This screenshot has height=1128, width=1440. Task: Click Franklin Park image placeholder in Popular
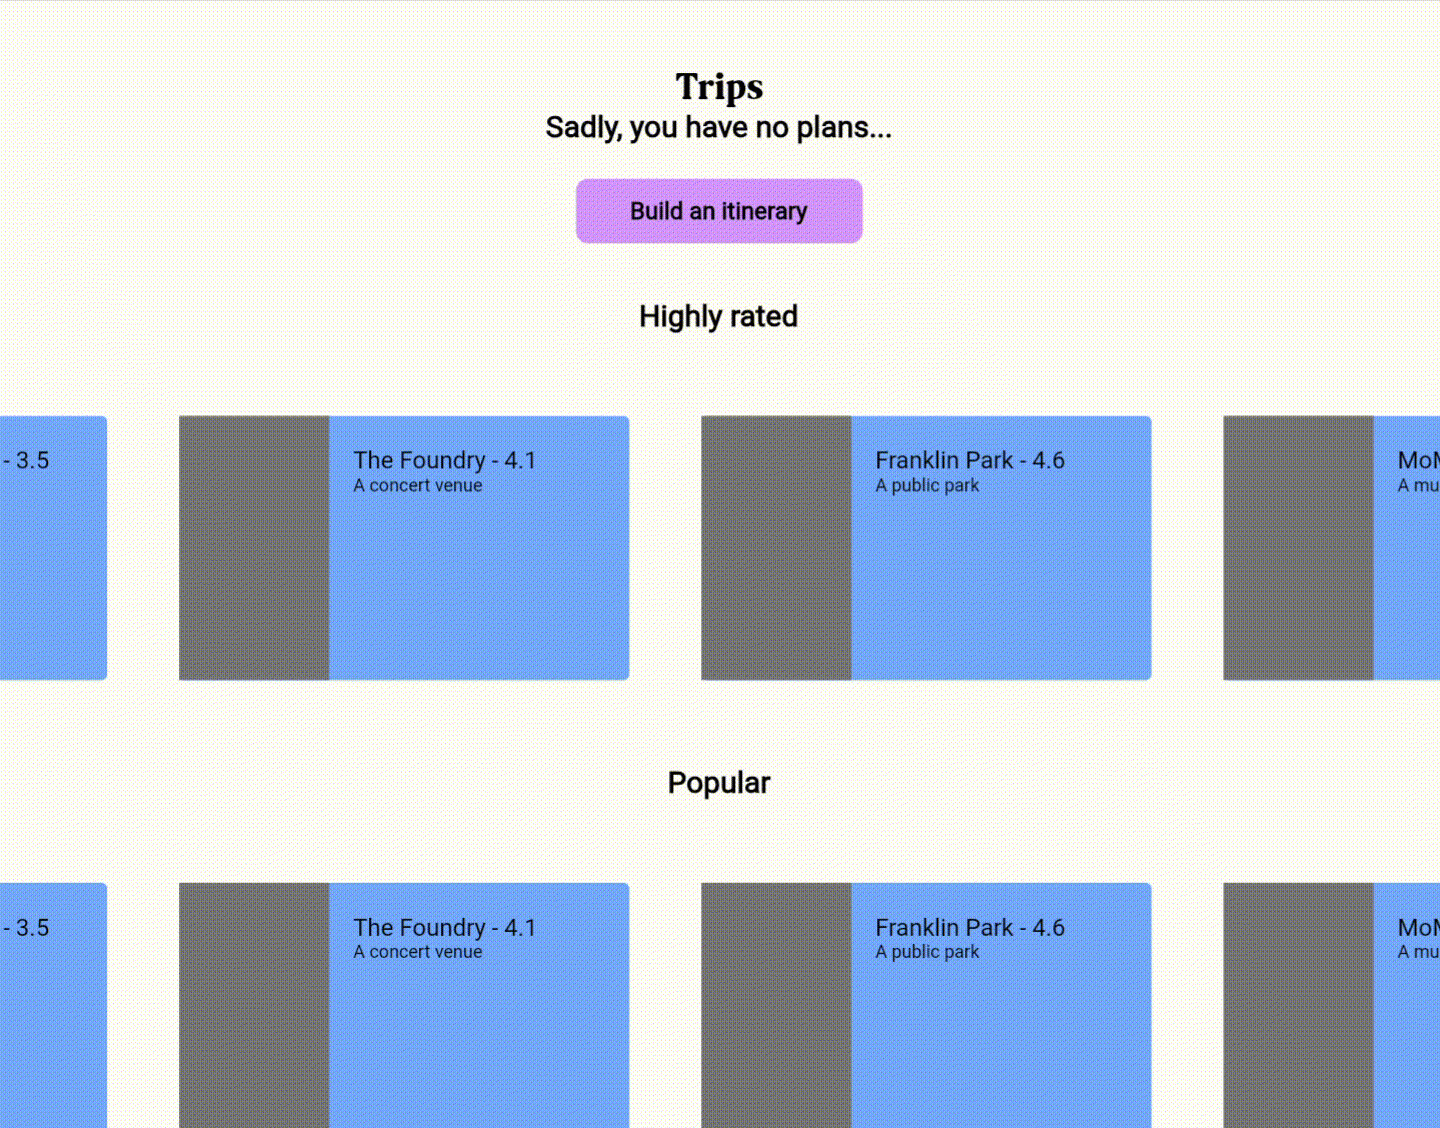coord(776,1005)
